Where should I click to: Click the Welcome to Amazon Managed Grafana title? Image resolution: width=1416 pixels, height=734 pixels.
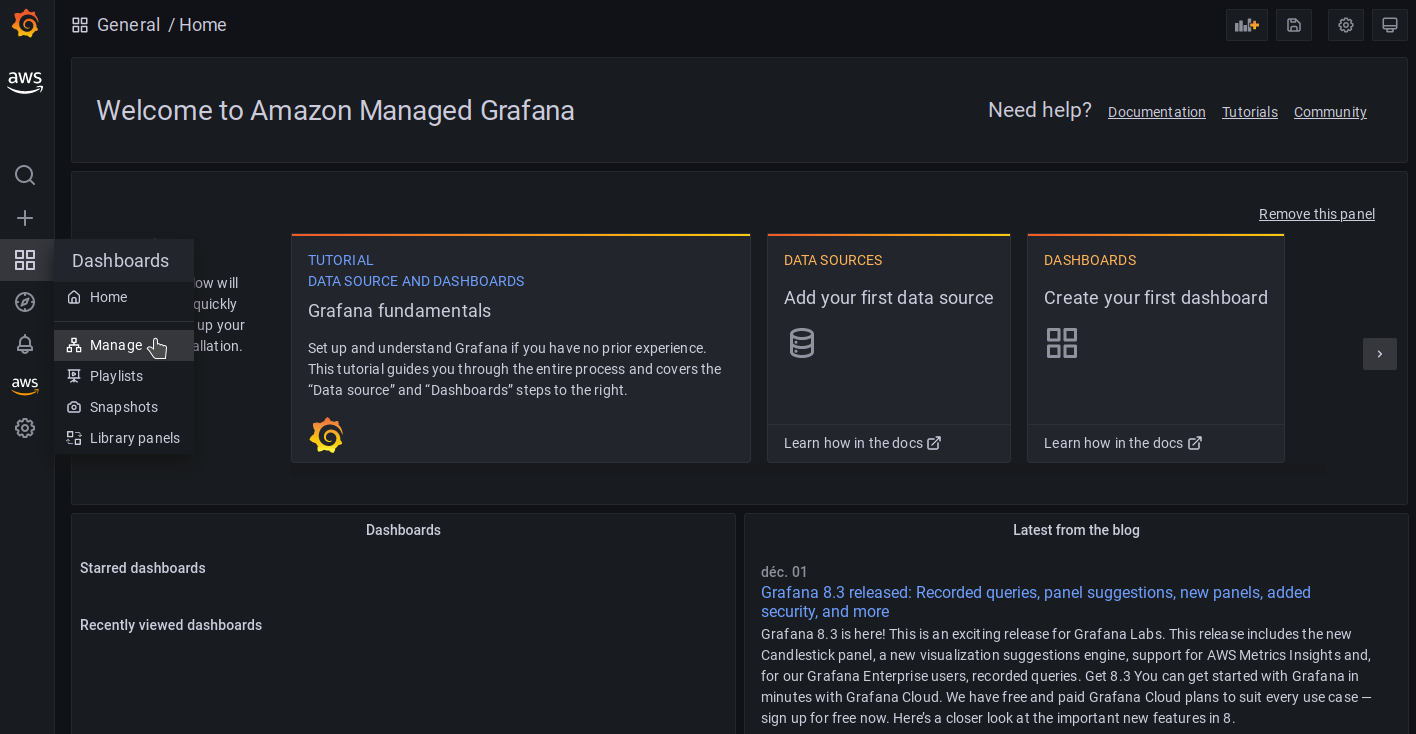(x=335, y=110)
